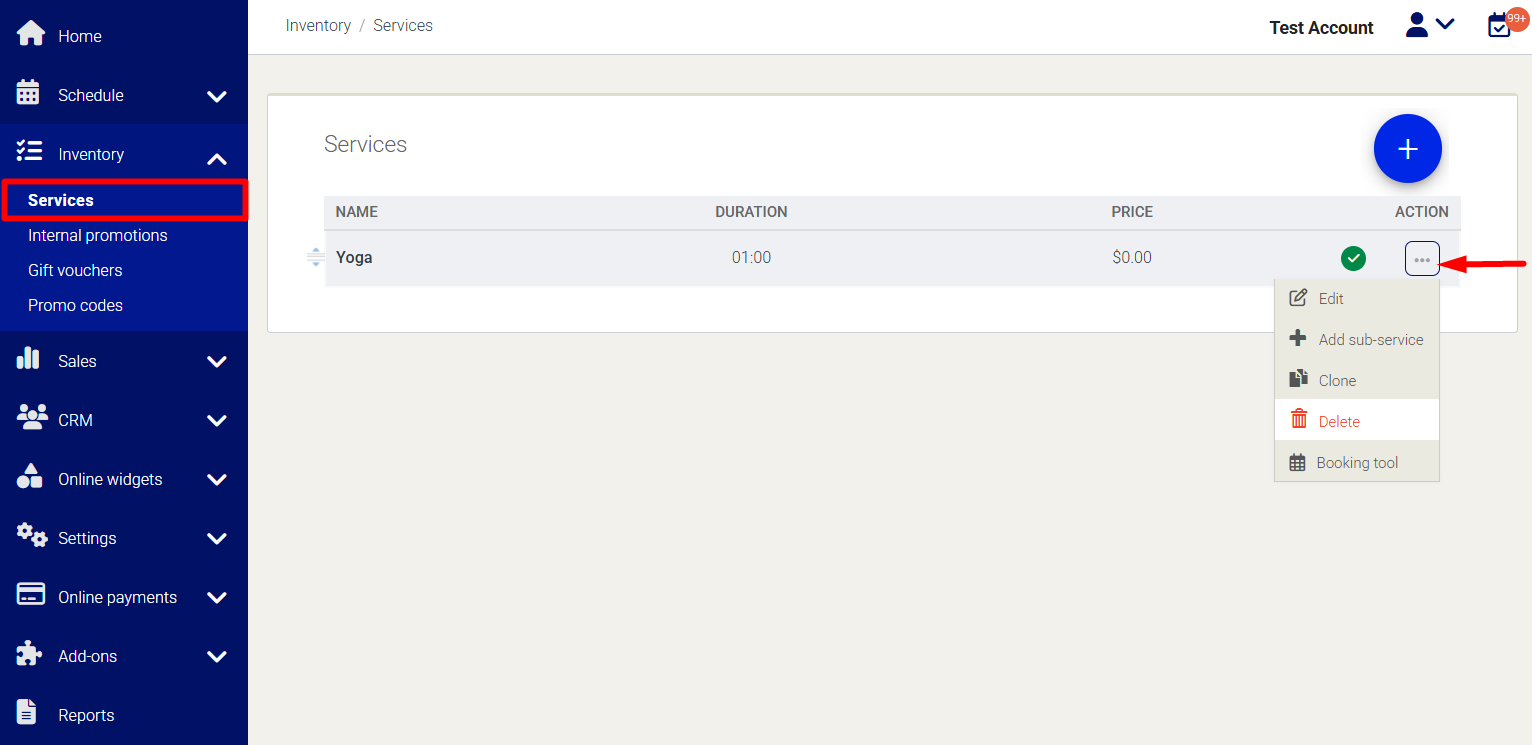Expand the Schedule menu chevron
Image resolution: width=1532 pixels, height=745 pixels.
[x=217, y=96]
